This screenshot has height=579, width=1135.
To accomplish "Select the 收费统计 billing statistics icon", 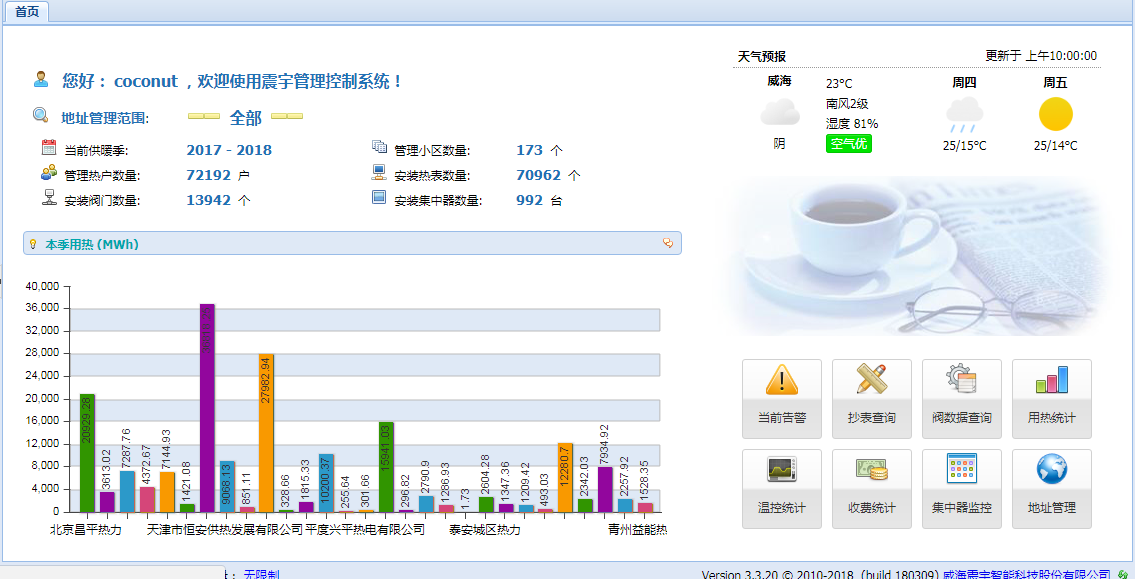I will click(871, 488).
